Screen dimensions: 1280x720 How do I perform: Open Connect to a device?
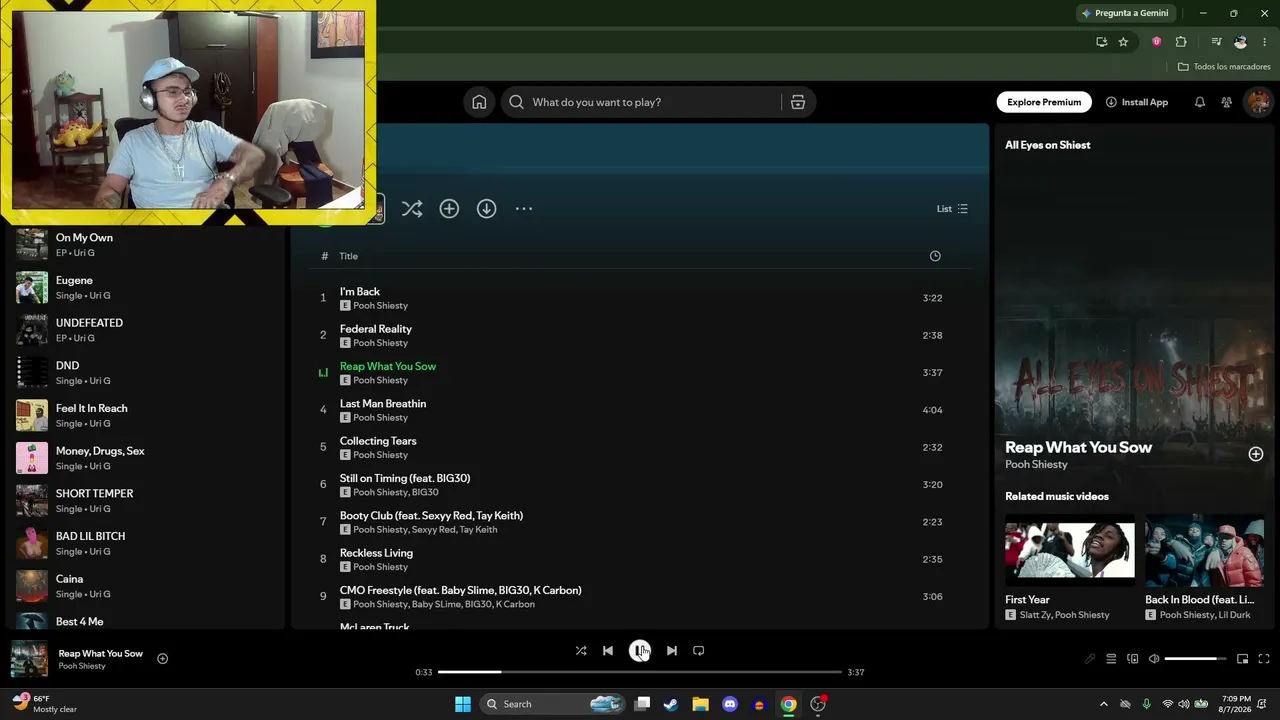(1133, 659)
